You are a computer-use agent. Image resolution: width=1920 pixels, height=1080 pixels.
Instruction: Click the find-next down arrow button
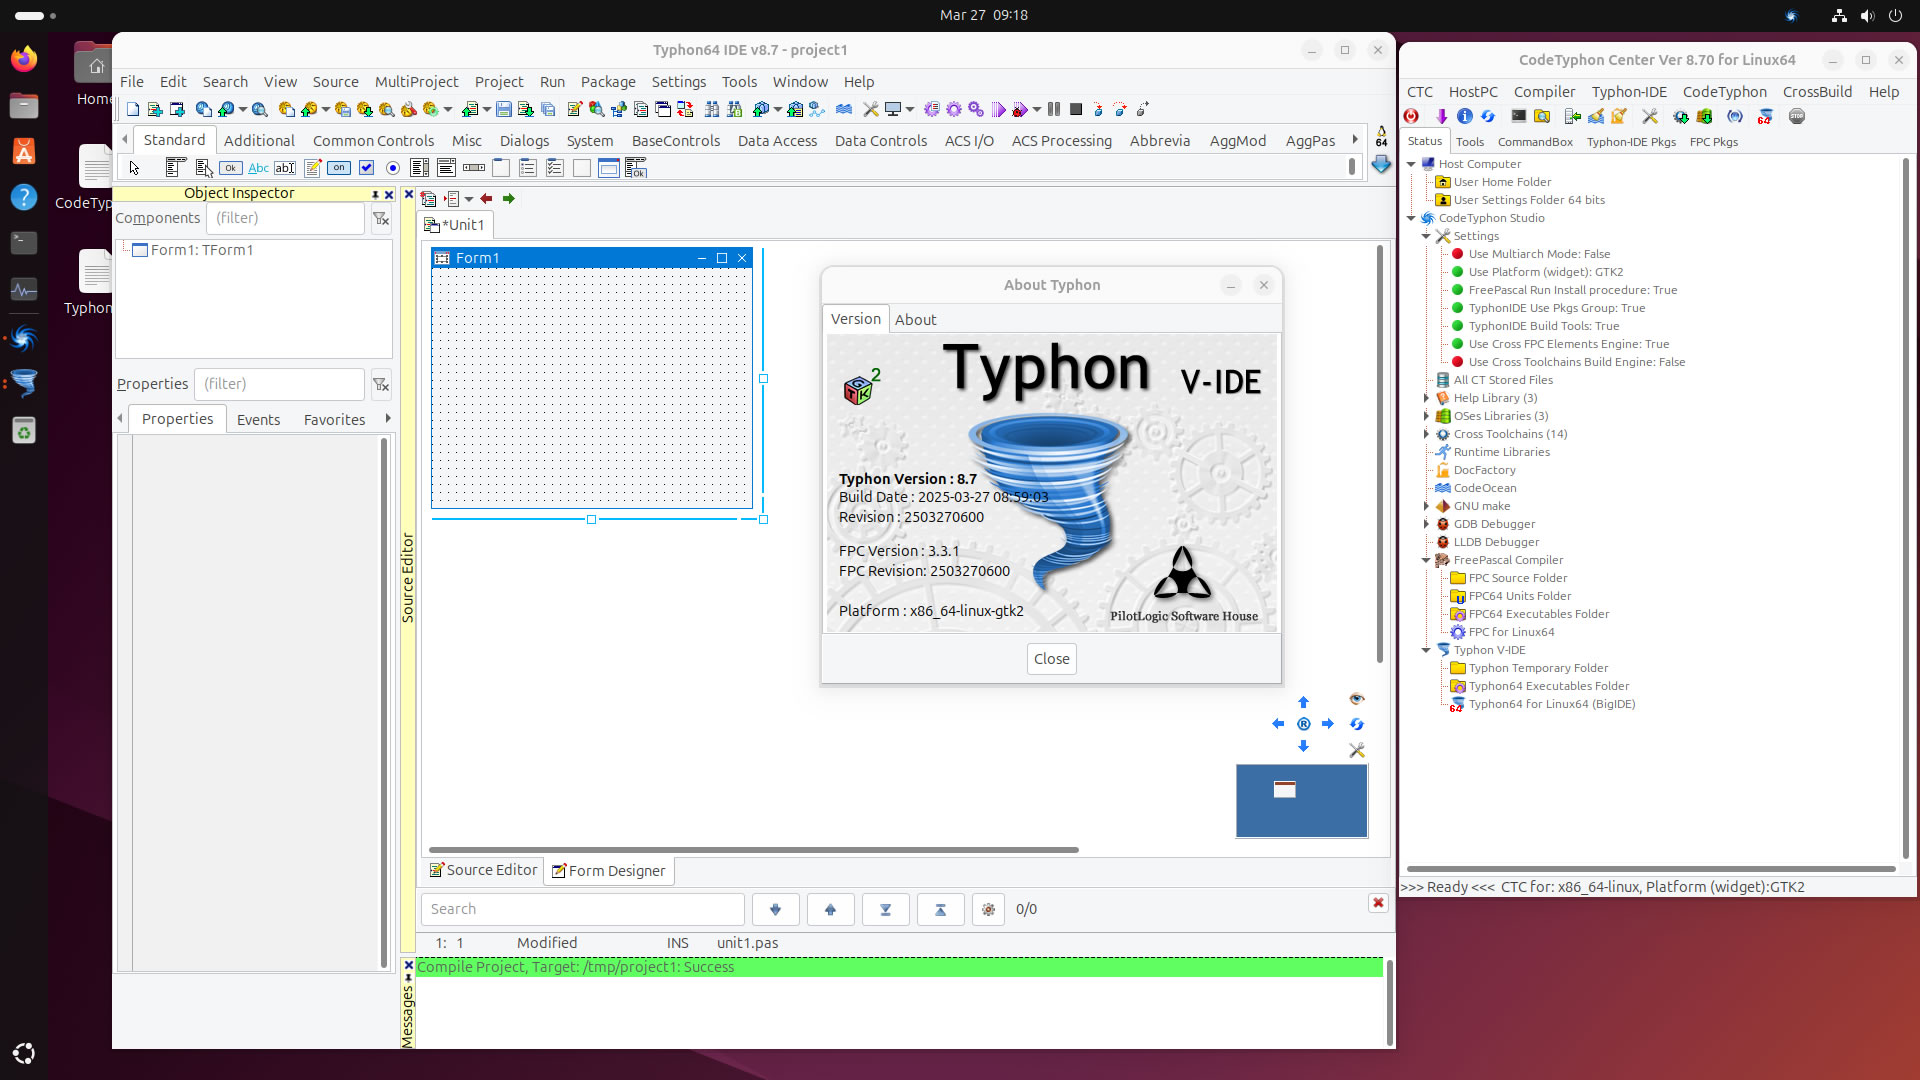click(x=775, y=909)
